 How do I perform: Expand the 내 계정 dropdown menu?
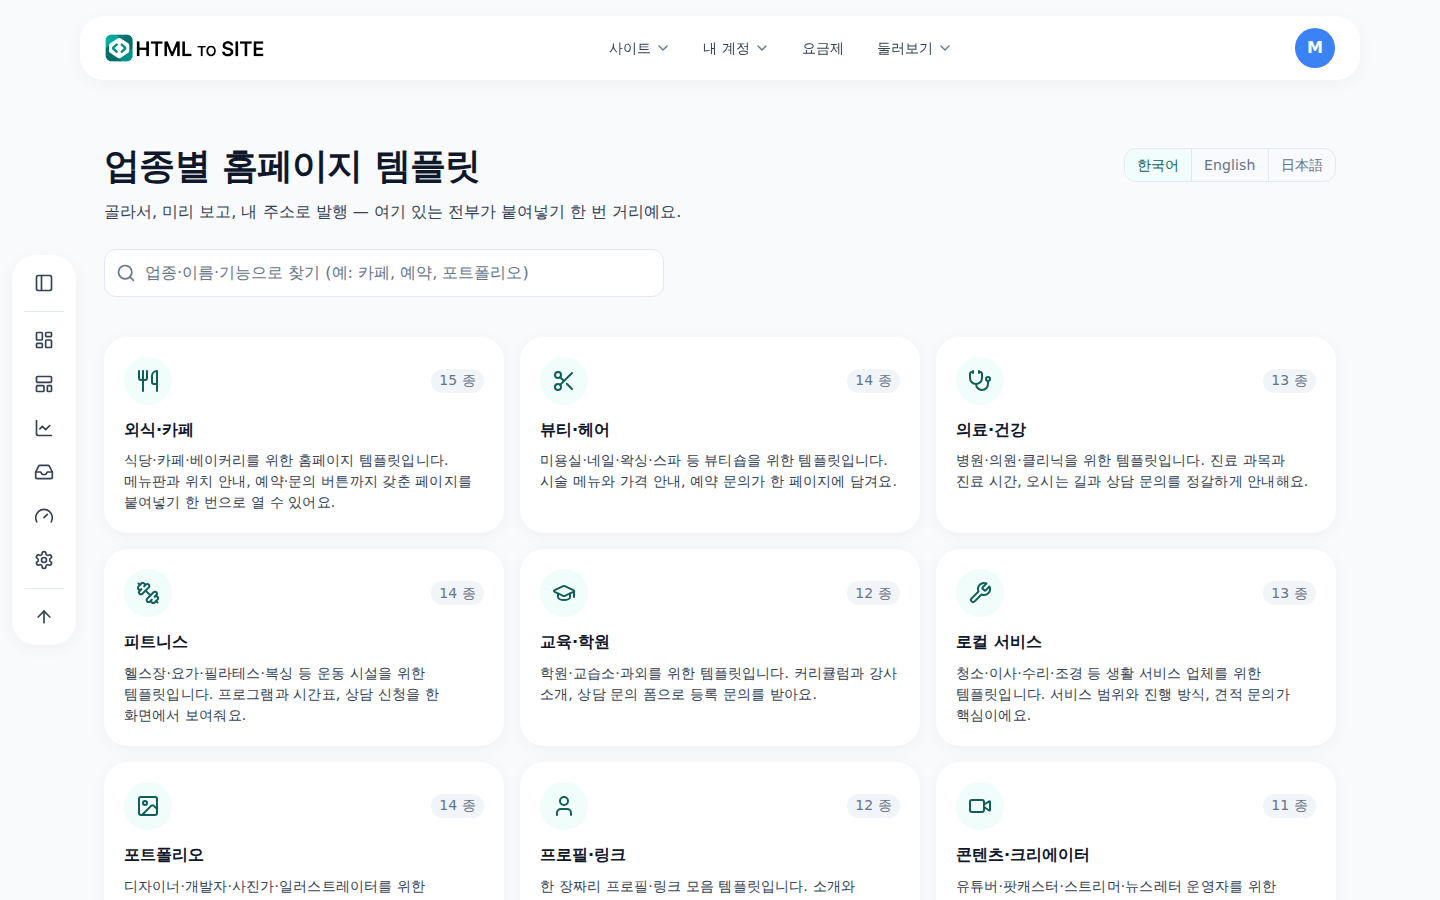pyautogui.click(x=735, y=48)
